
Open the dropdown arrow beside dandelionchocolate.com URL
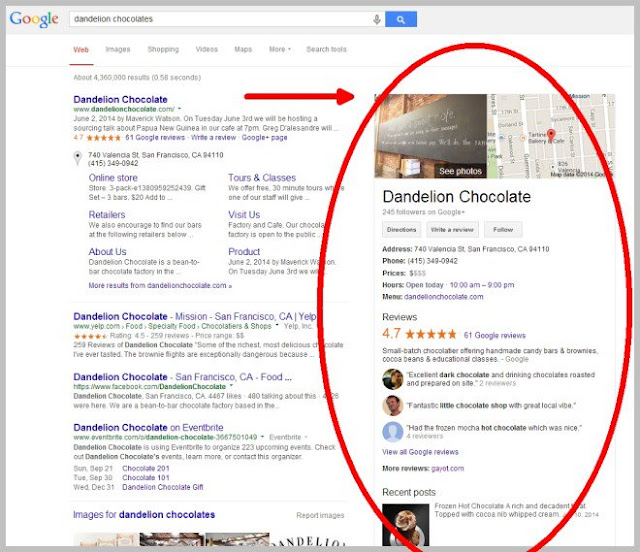click(179, 109)
